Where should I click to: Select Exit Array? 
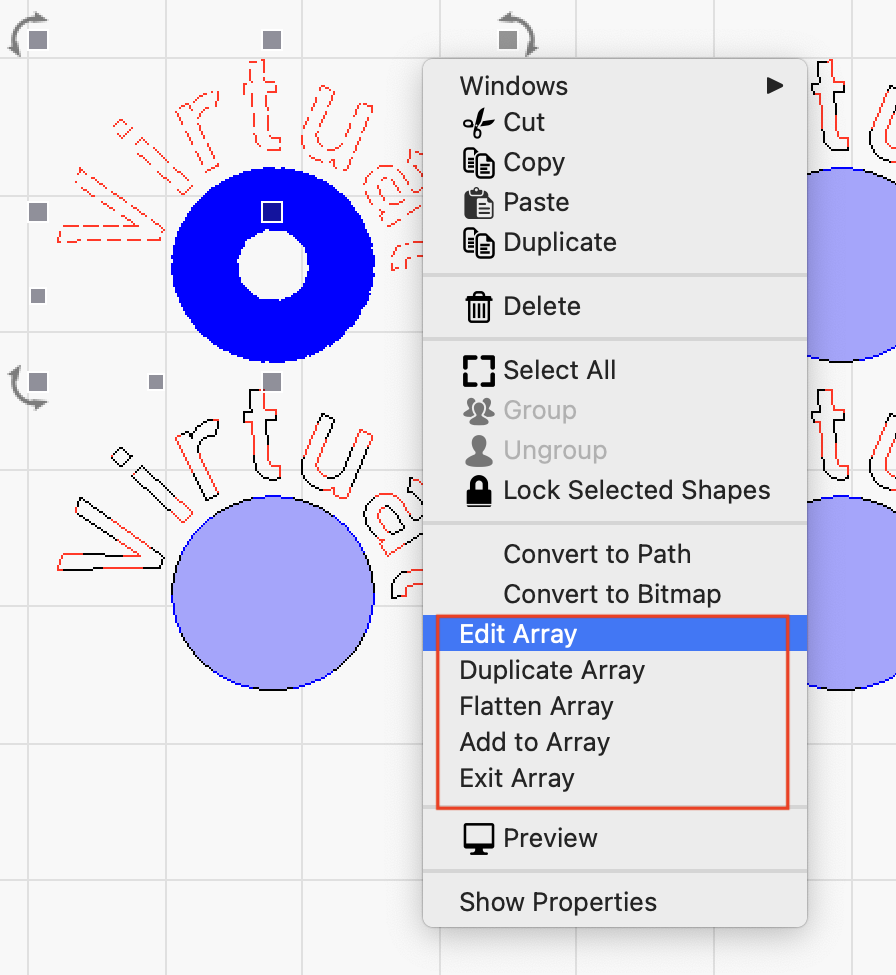(516, 778)
